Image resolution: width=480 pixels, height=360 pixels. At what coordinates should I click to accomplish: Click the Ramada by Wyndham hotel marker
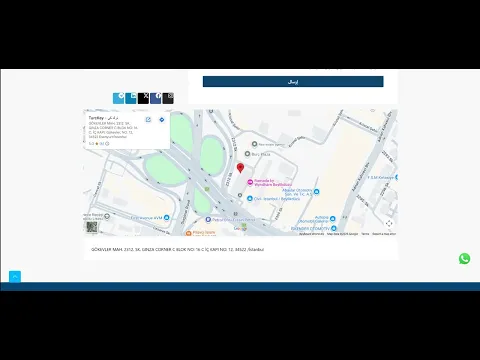tap(250, 182)
